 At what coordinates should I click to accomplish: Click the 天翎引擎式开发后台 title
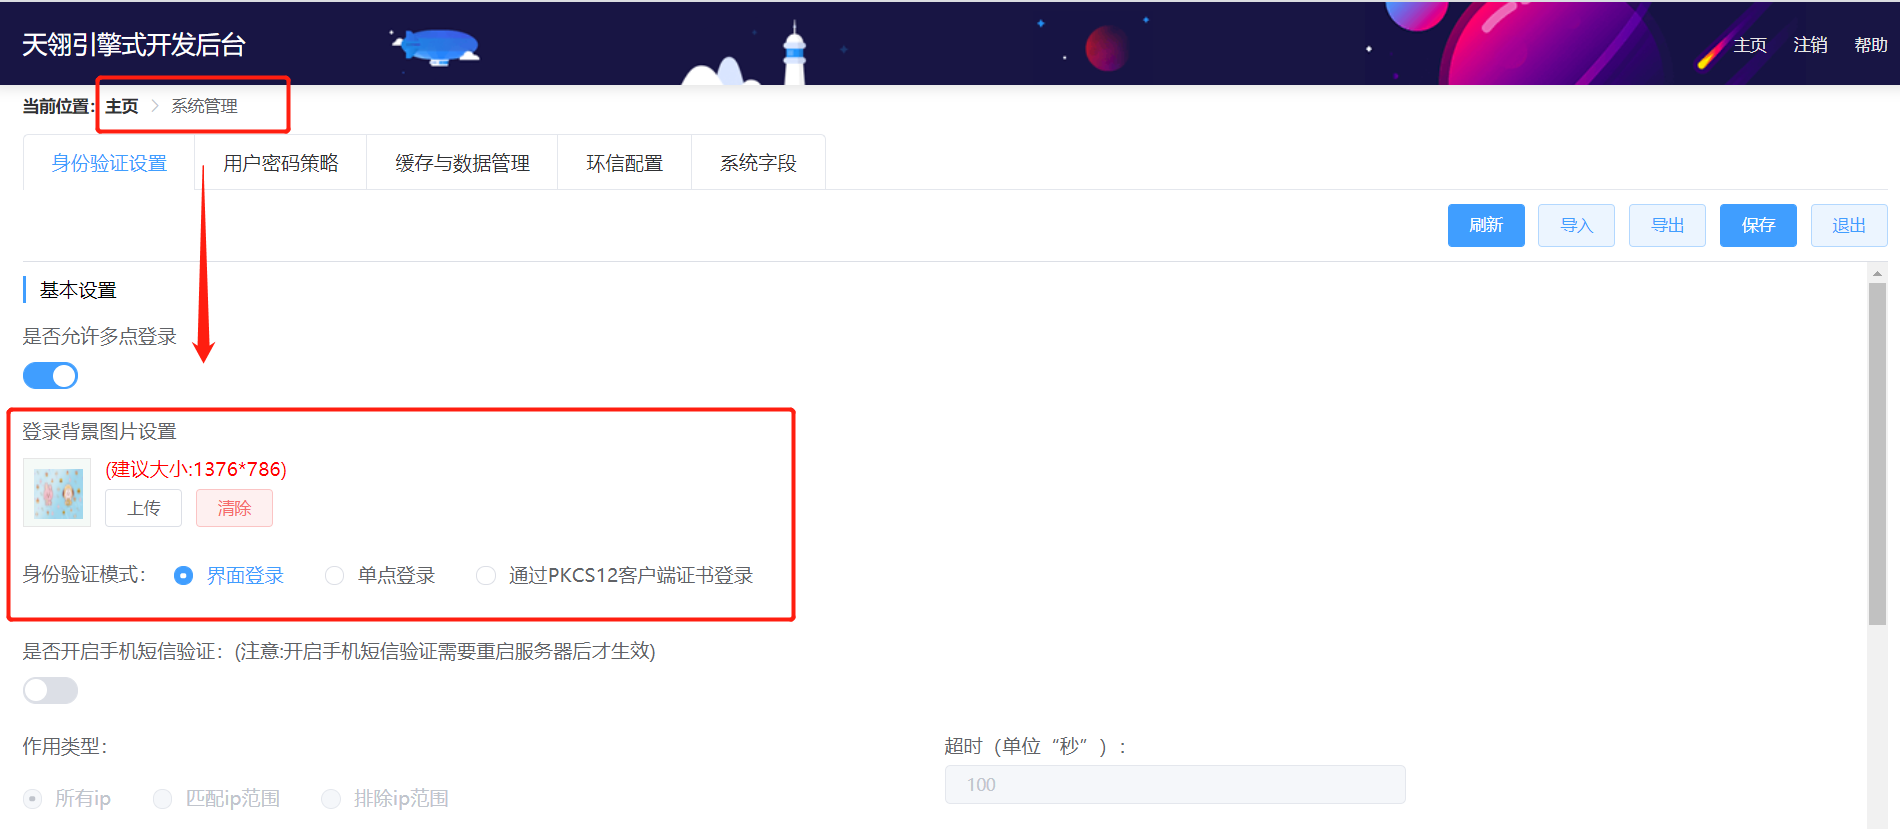point(134,44)
